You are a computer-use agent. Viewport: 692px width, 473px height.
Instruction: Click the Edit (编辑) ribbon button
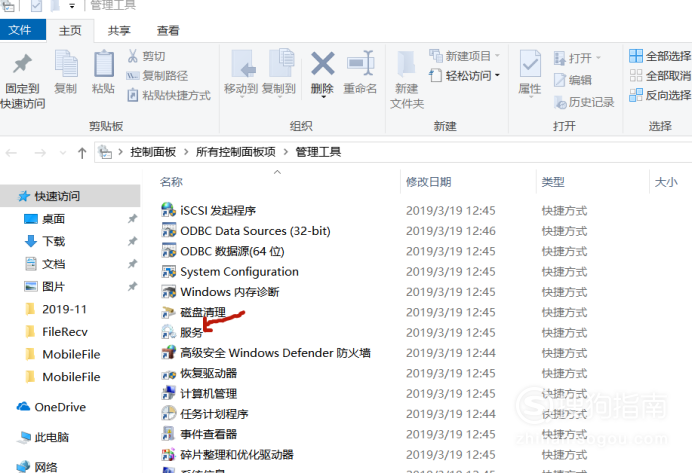(x=573, y=80)
